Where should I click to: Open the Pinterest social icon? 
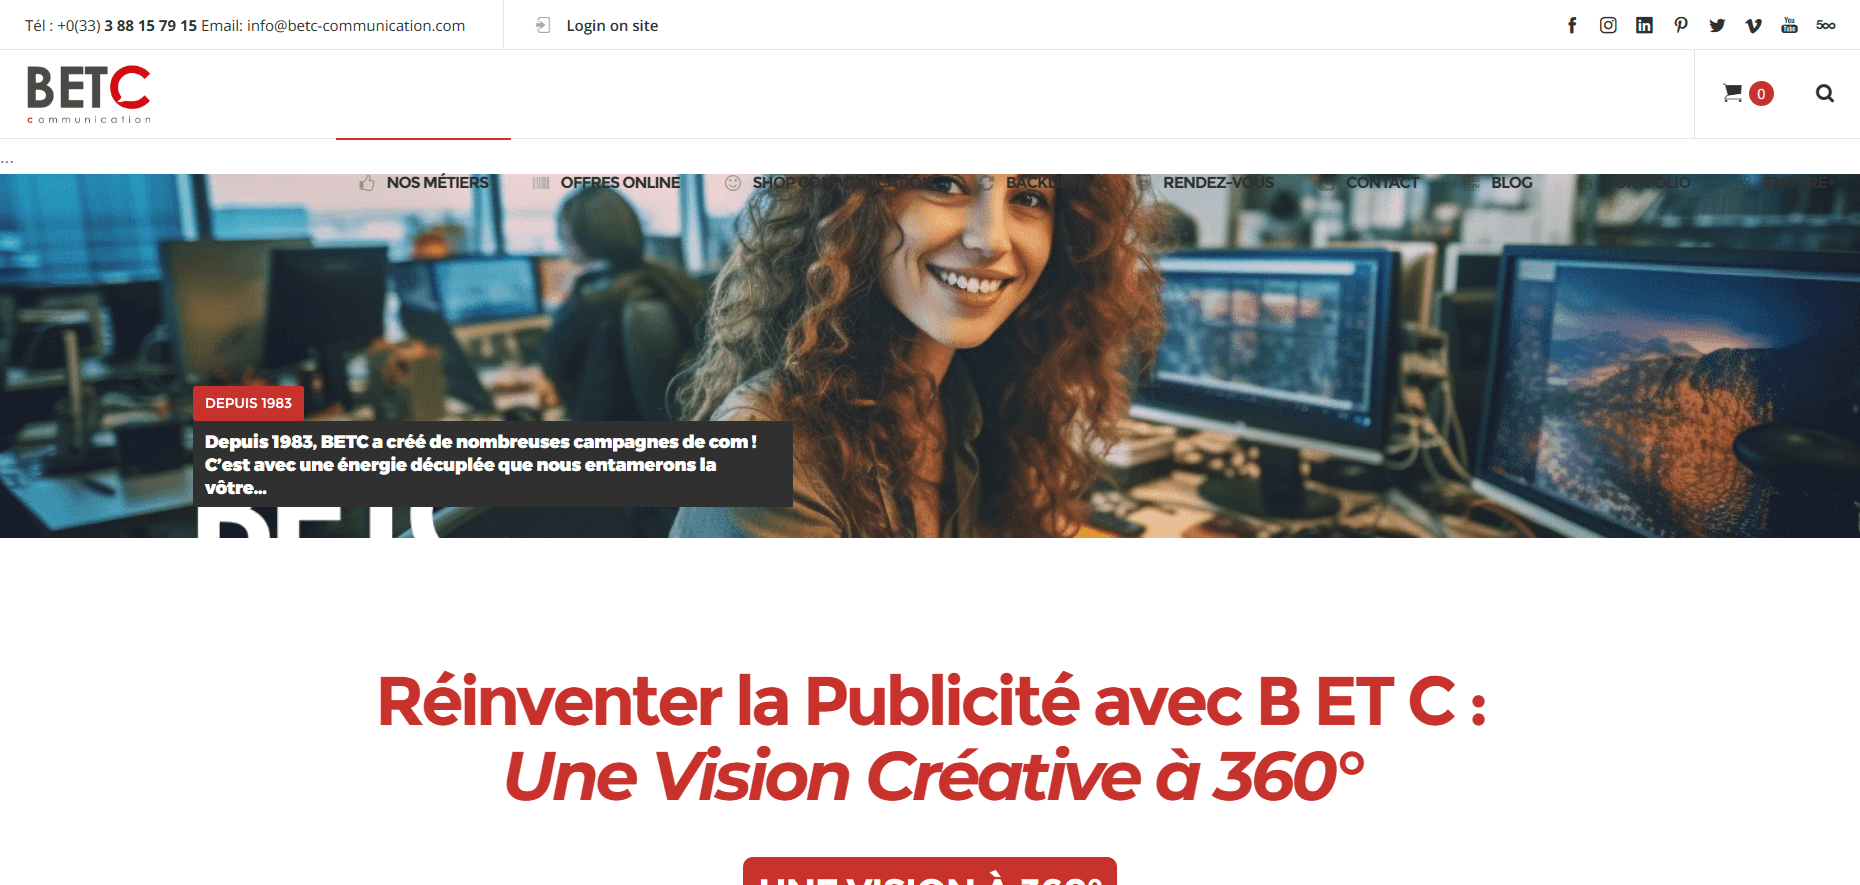(1681, 25)
